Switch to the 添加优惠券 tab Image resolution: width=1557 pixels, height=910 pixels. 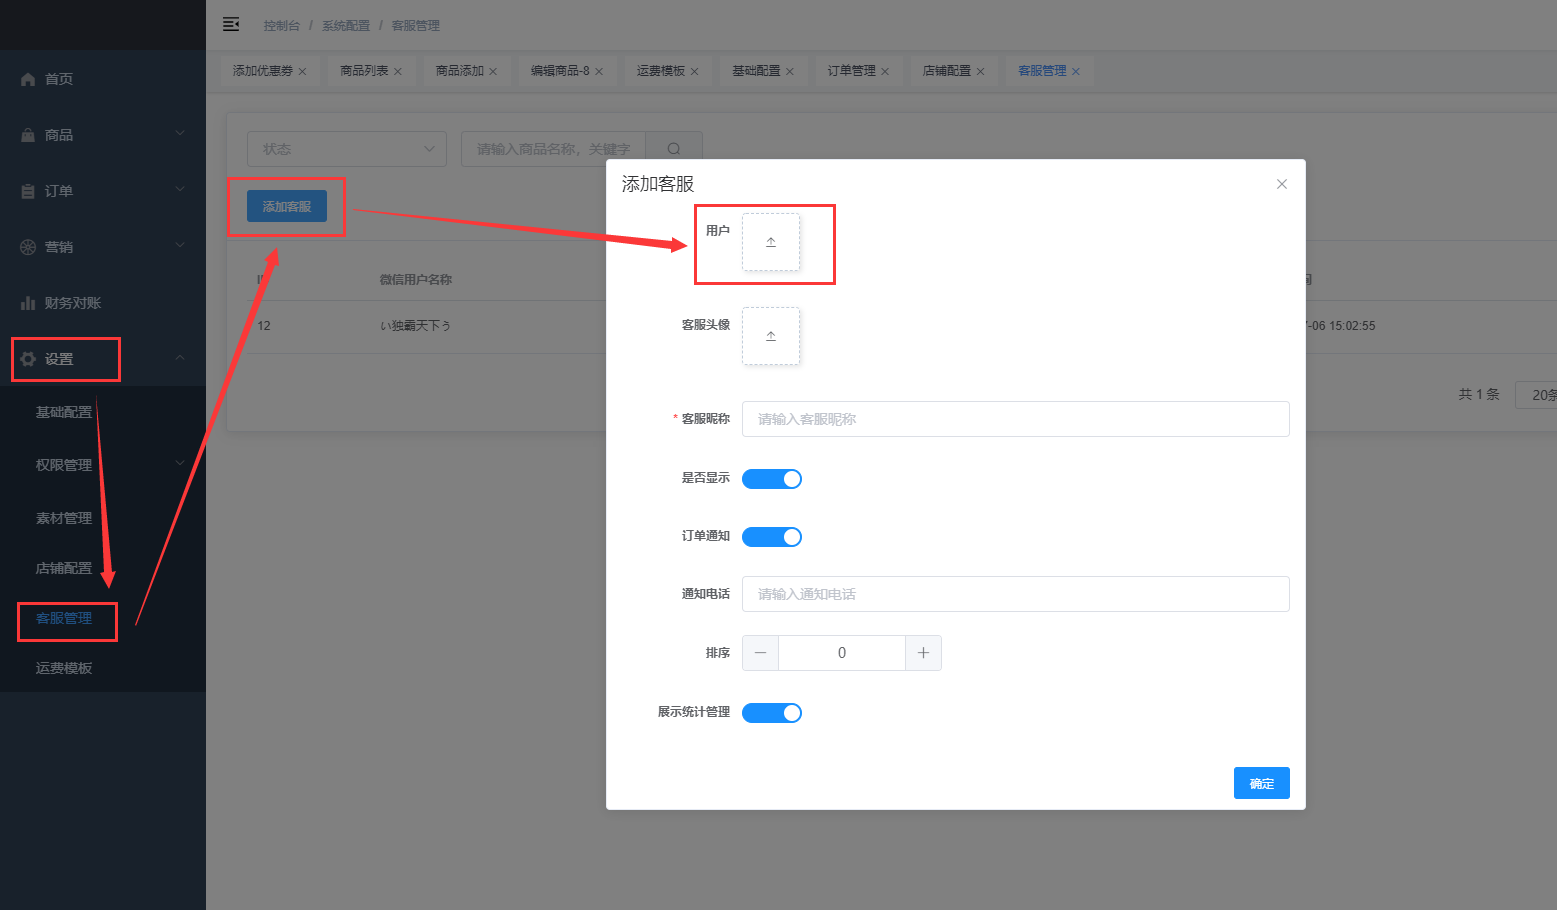click(263, 71)
